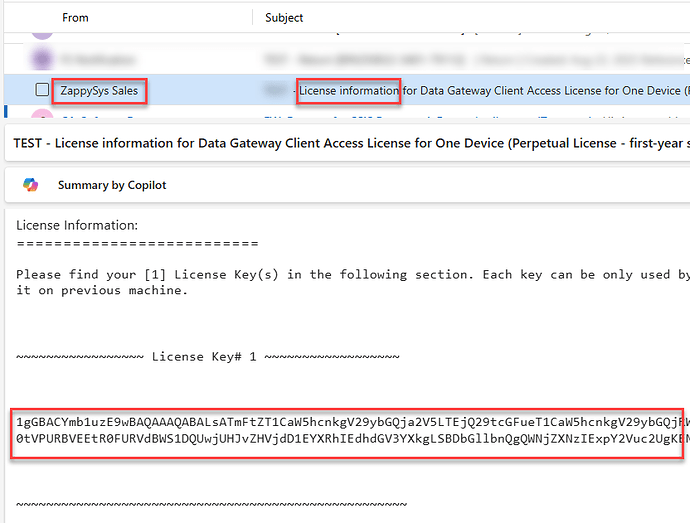
Task: Tick the checkbox beside ZappySys Sales email
Action: tap(42, 90)
